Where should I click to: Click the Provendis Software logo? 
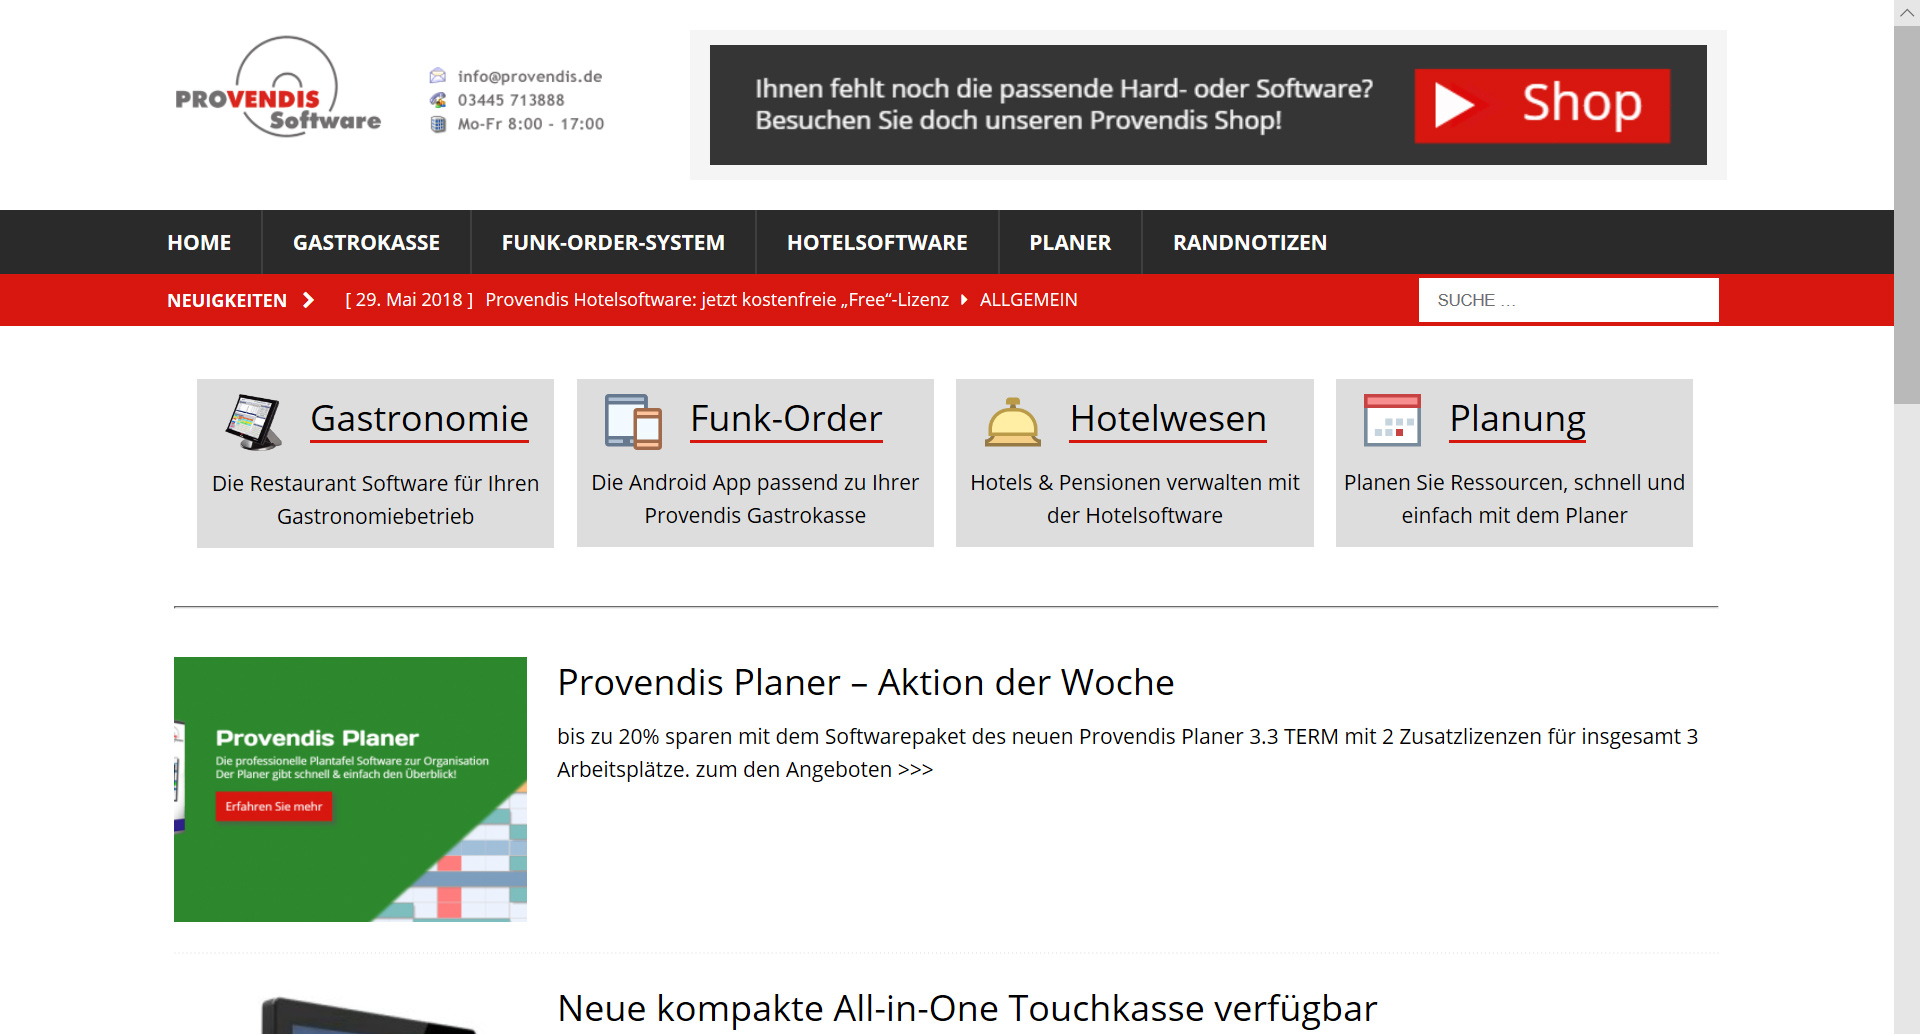click(x=278, y=88)
